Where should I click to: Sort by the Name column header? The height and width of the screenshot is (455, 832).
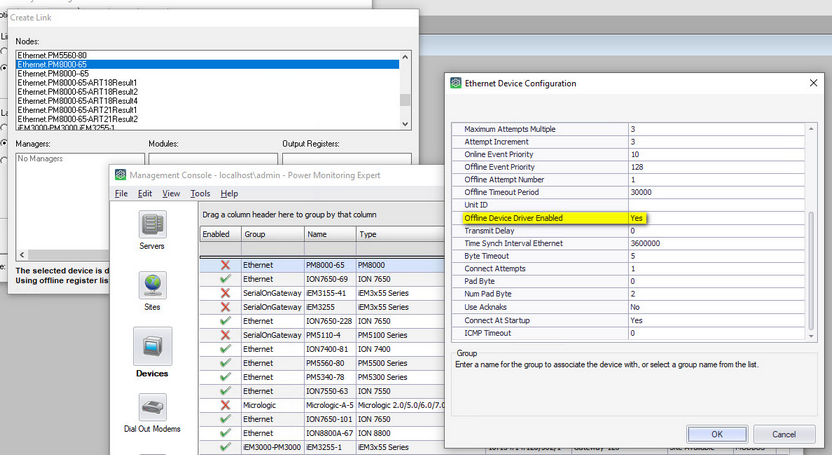330,234
